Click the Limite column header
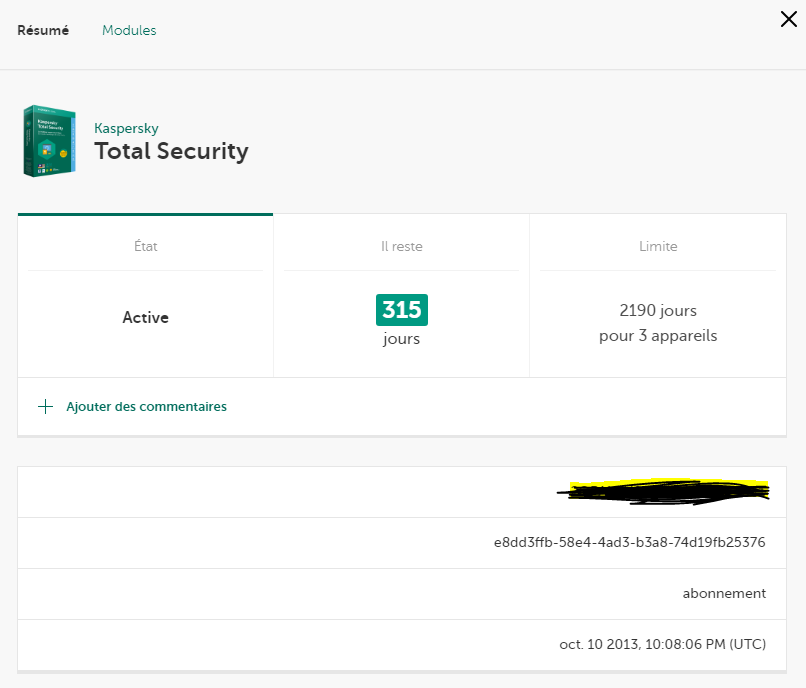 (658, 246)
